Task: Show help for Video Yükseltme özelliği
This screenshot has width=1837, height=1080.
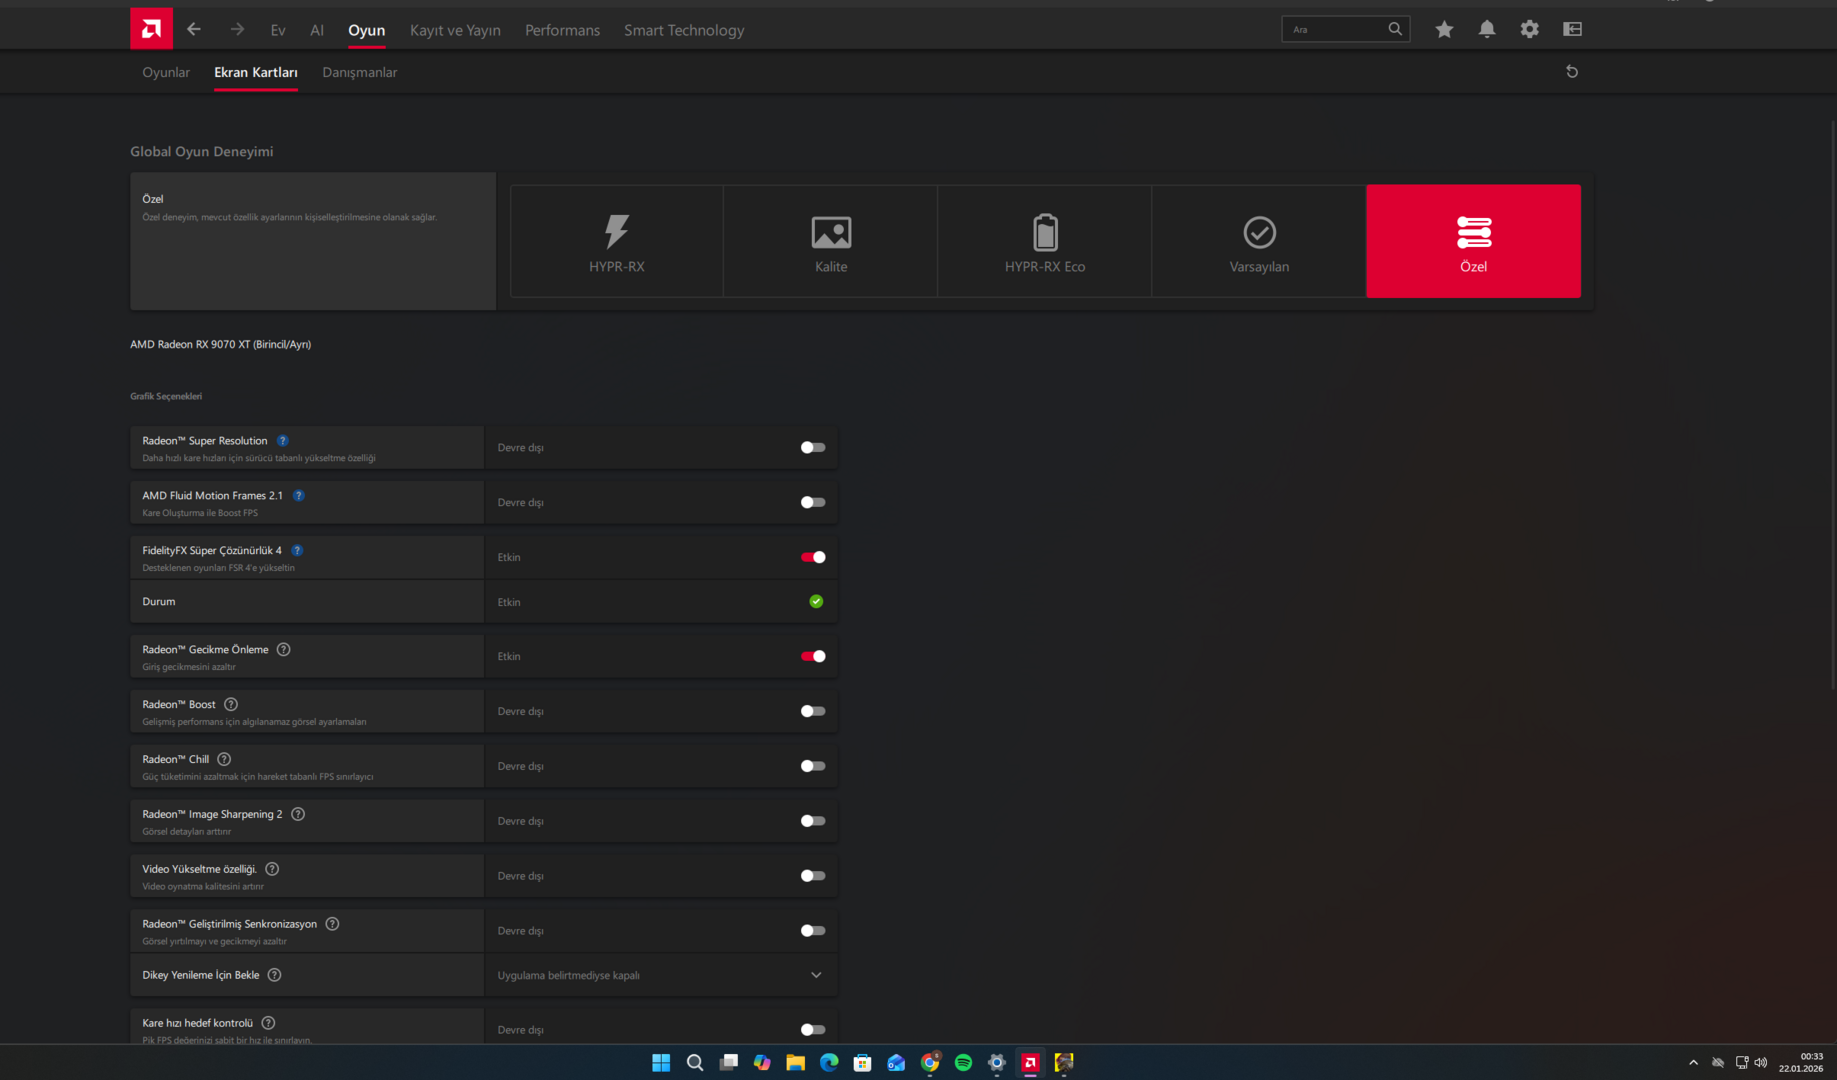Action: point(272,869)
